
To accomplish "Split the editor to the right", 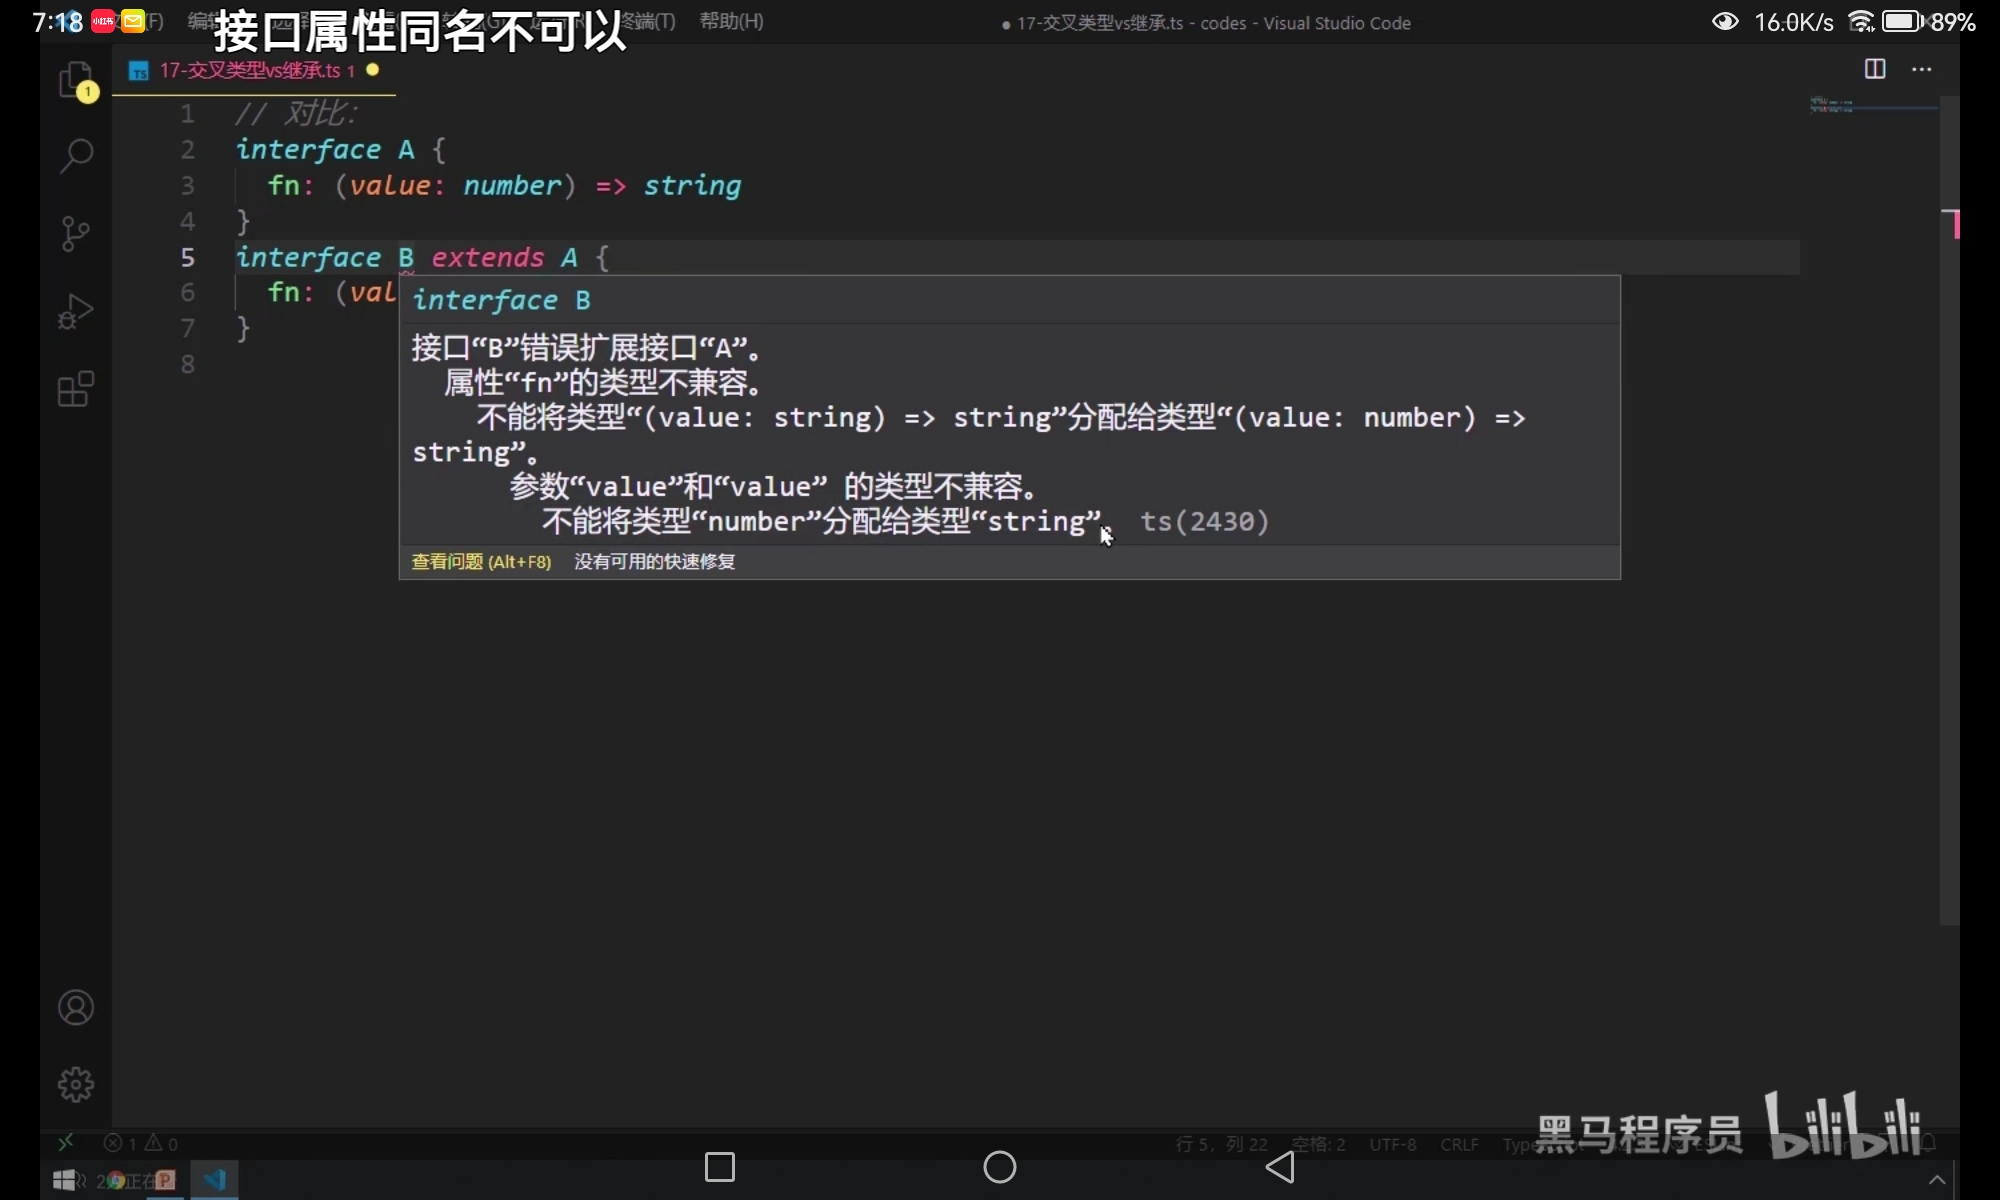I will pyautogui.click(x=1875, y=69).
